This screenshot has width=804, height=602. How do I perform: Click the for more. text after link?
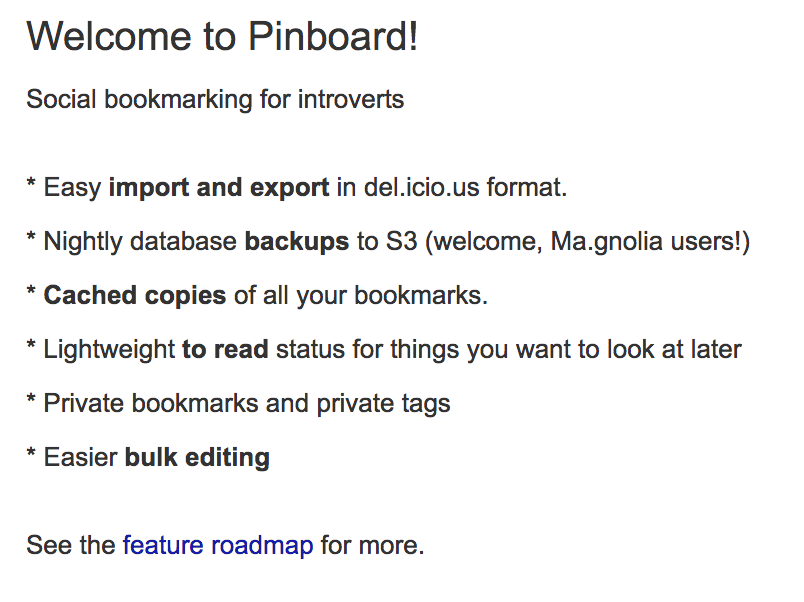(373, 545)
